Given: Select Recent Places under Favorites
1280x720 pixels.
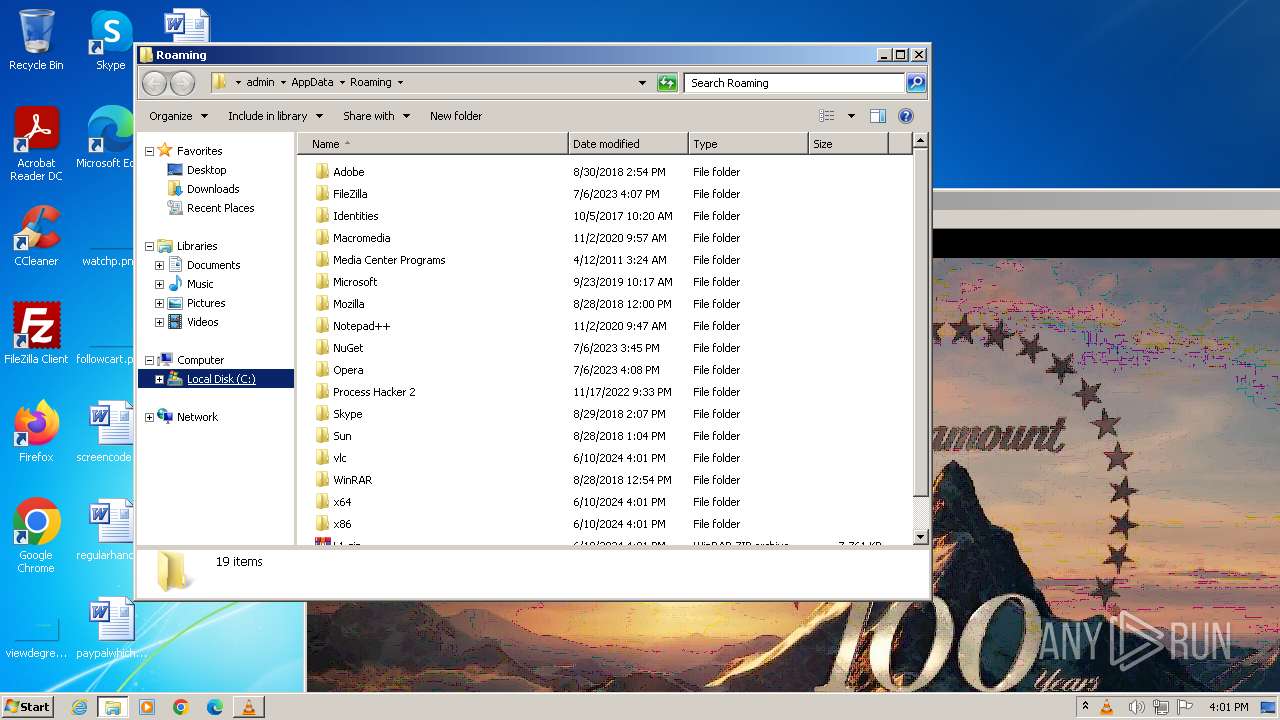Looking at the screenshot, I should click(220, 208).
